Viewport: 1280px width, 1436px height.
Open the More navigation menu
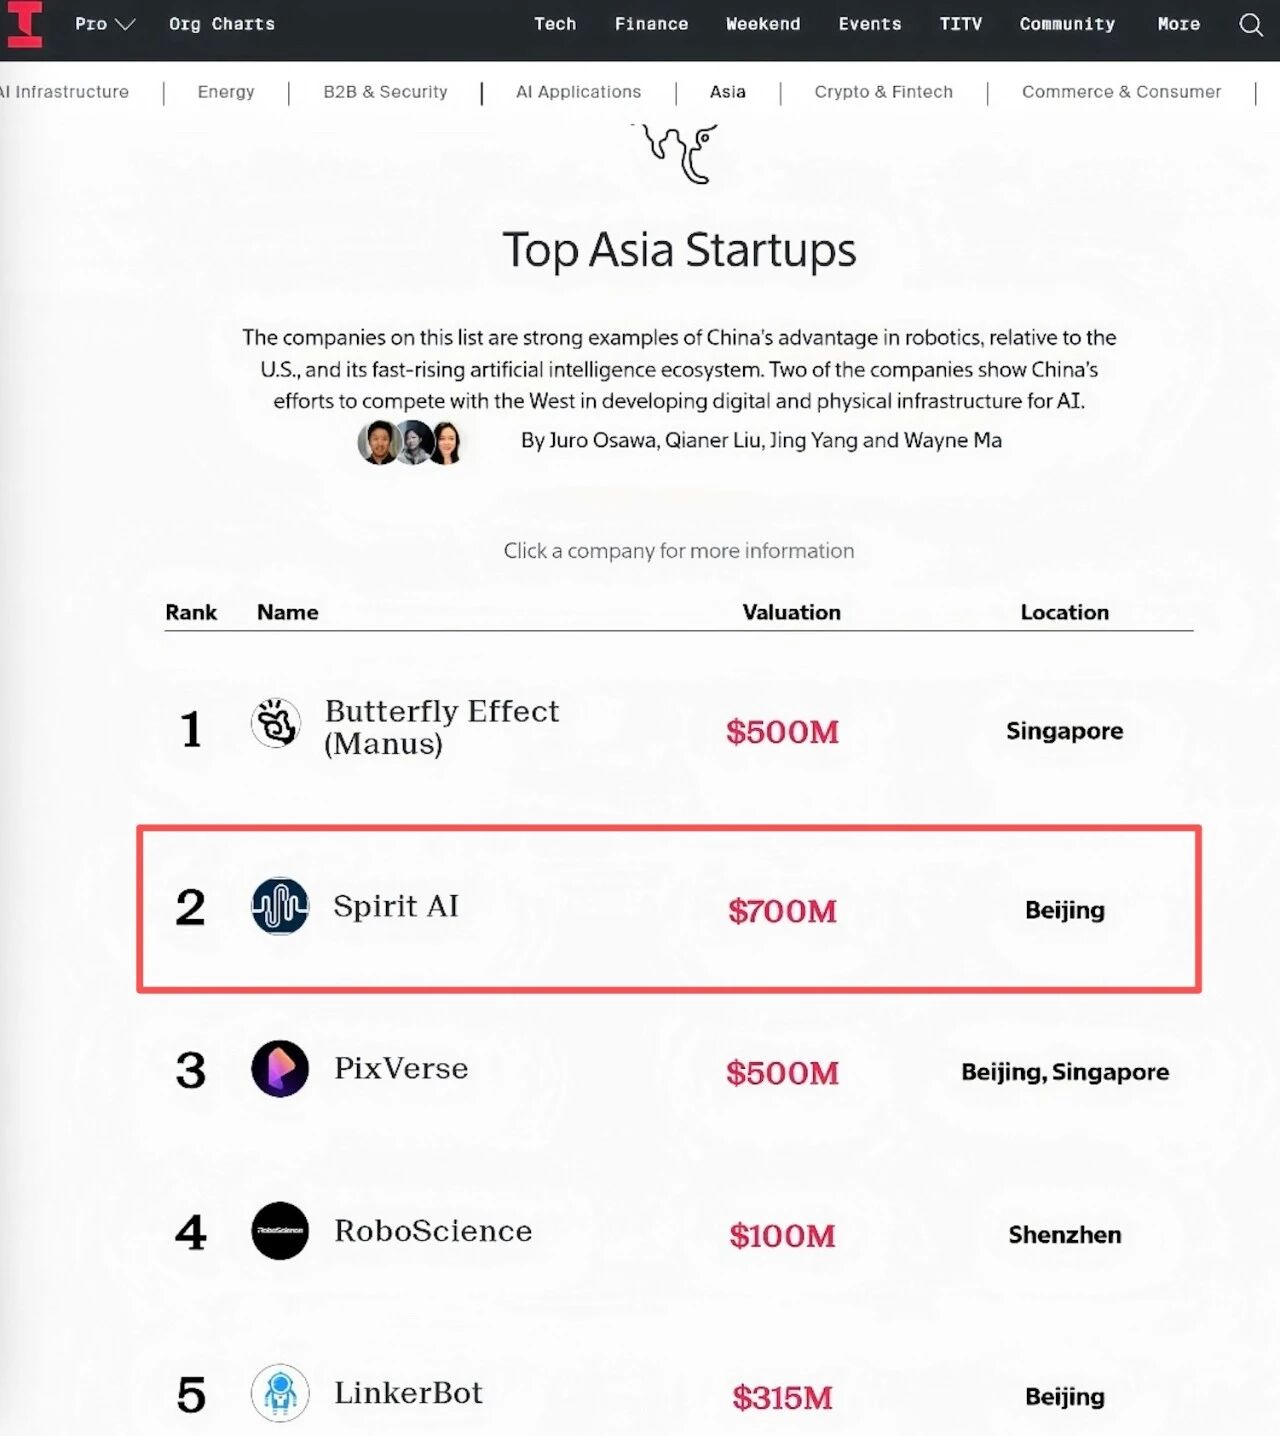[1178, 24]
